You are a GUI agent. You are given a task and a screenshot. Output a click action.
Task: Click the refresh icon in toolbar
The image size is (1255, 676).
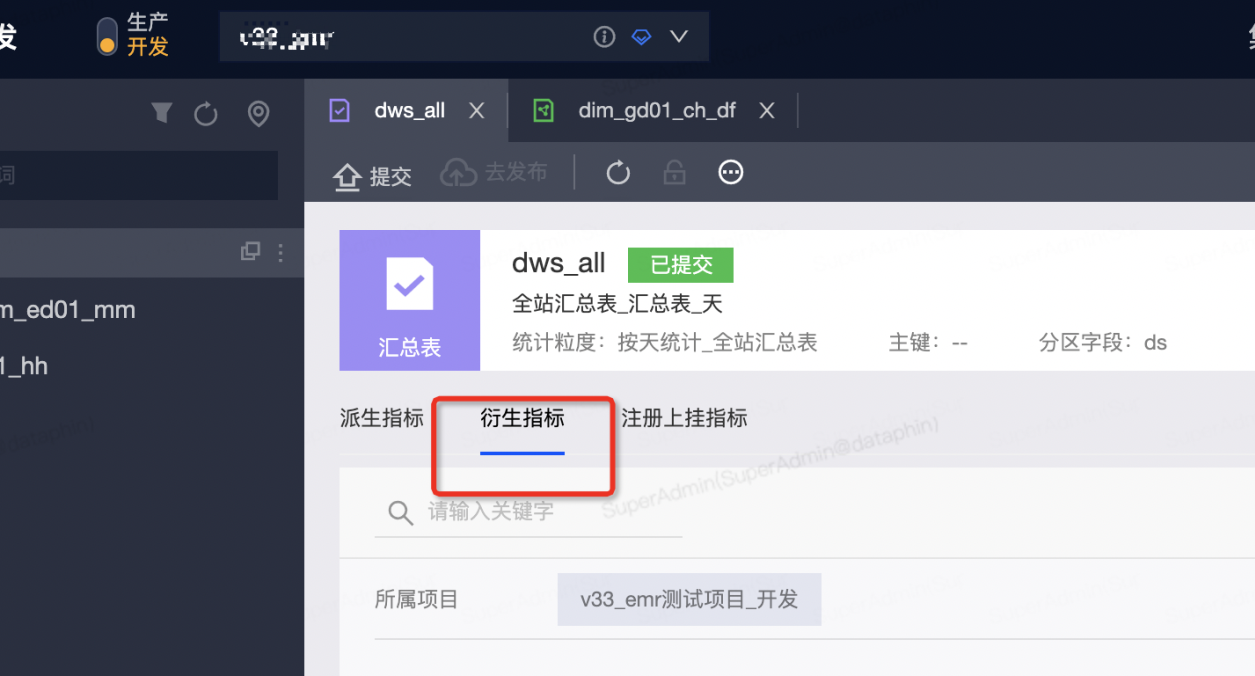click(x=618, y=173)
